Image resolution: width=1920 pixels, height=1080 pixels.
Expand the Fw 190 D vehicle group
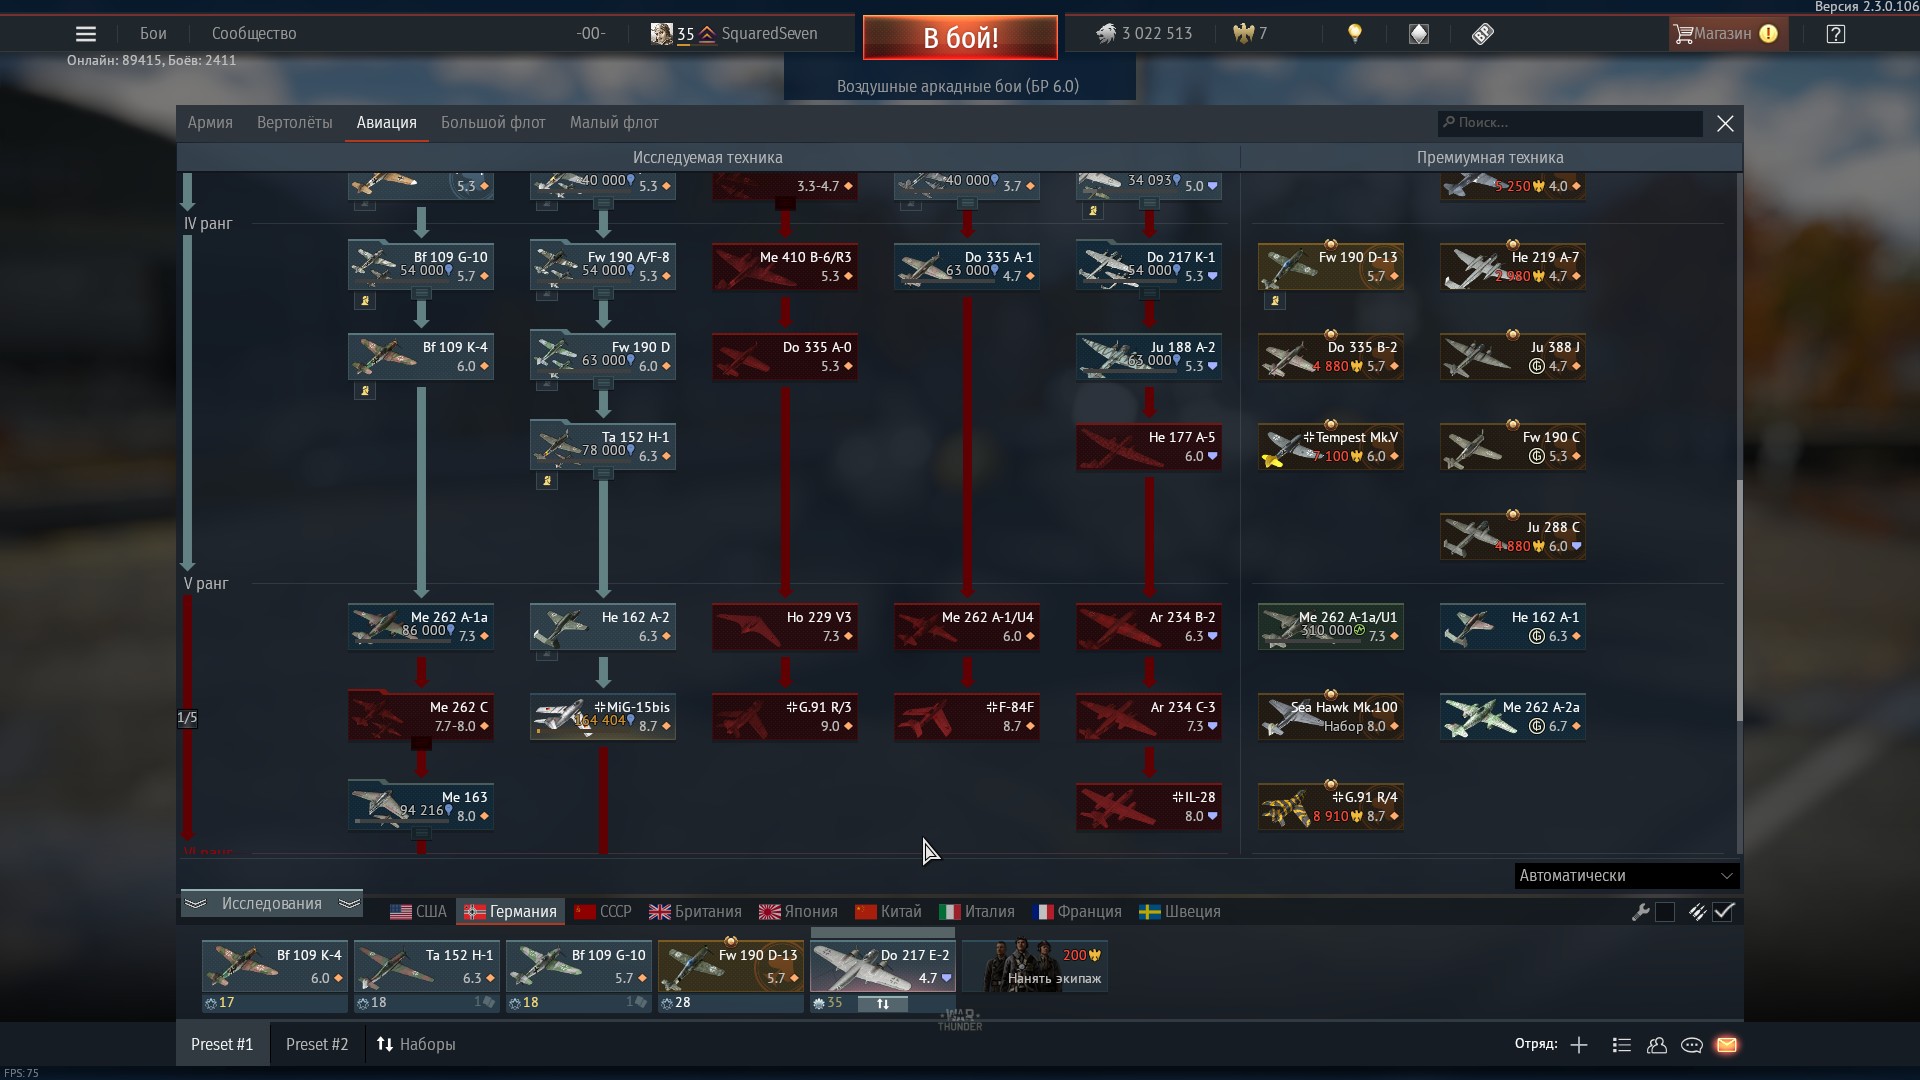pos(603,384)
